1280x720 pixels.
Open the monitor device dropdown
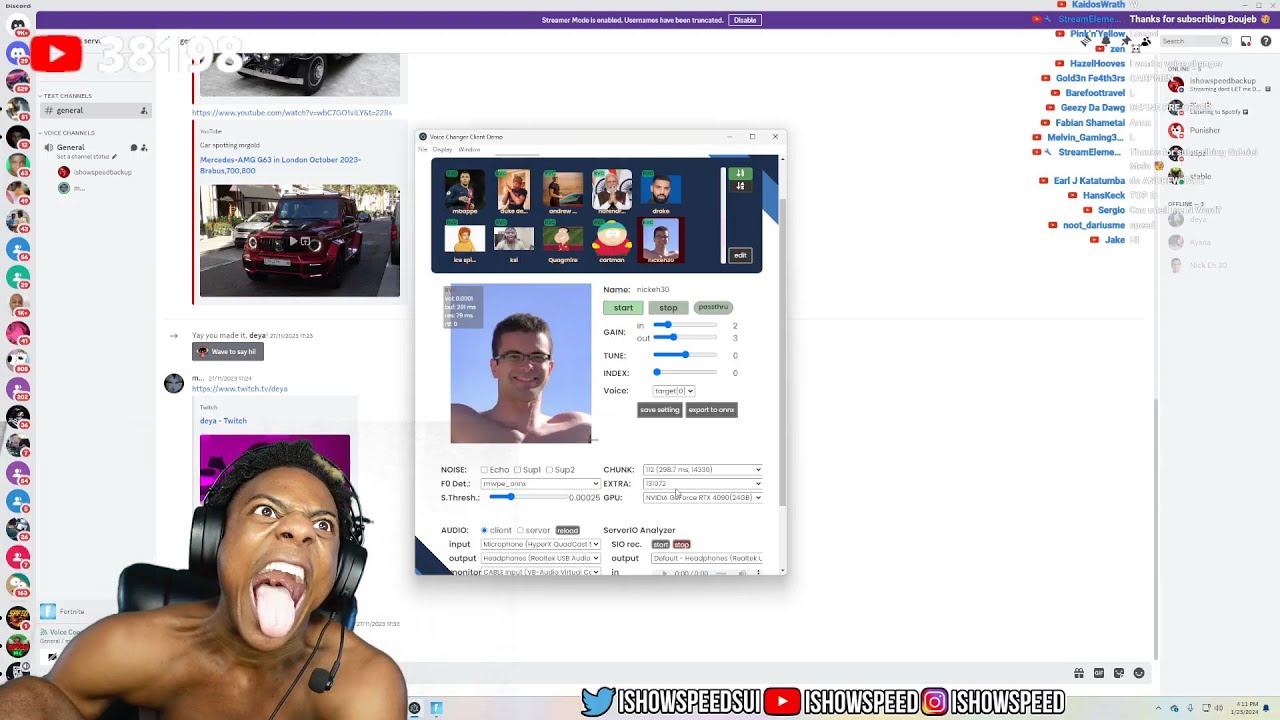click(540, 571)
